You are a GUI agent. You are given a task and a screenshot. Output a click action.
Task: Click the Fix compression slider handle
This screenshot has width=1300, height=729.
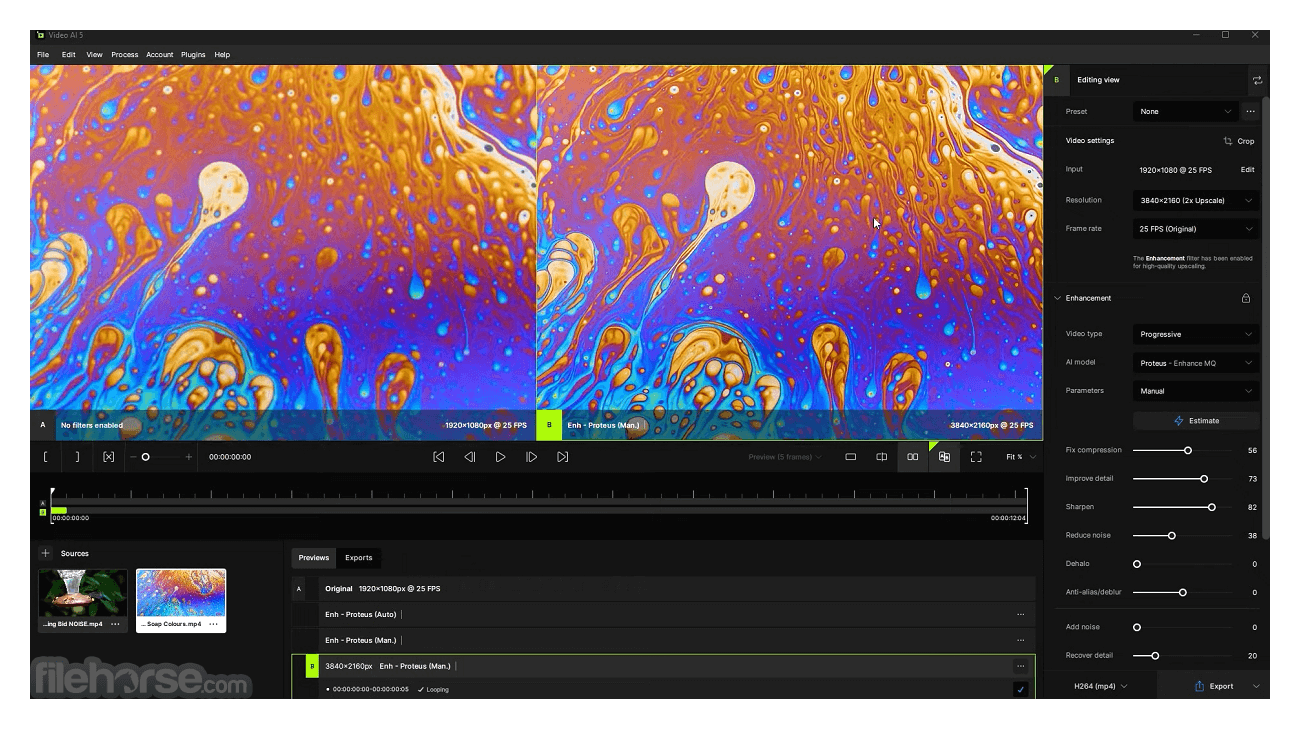coord(1188,451)
